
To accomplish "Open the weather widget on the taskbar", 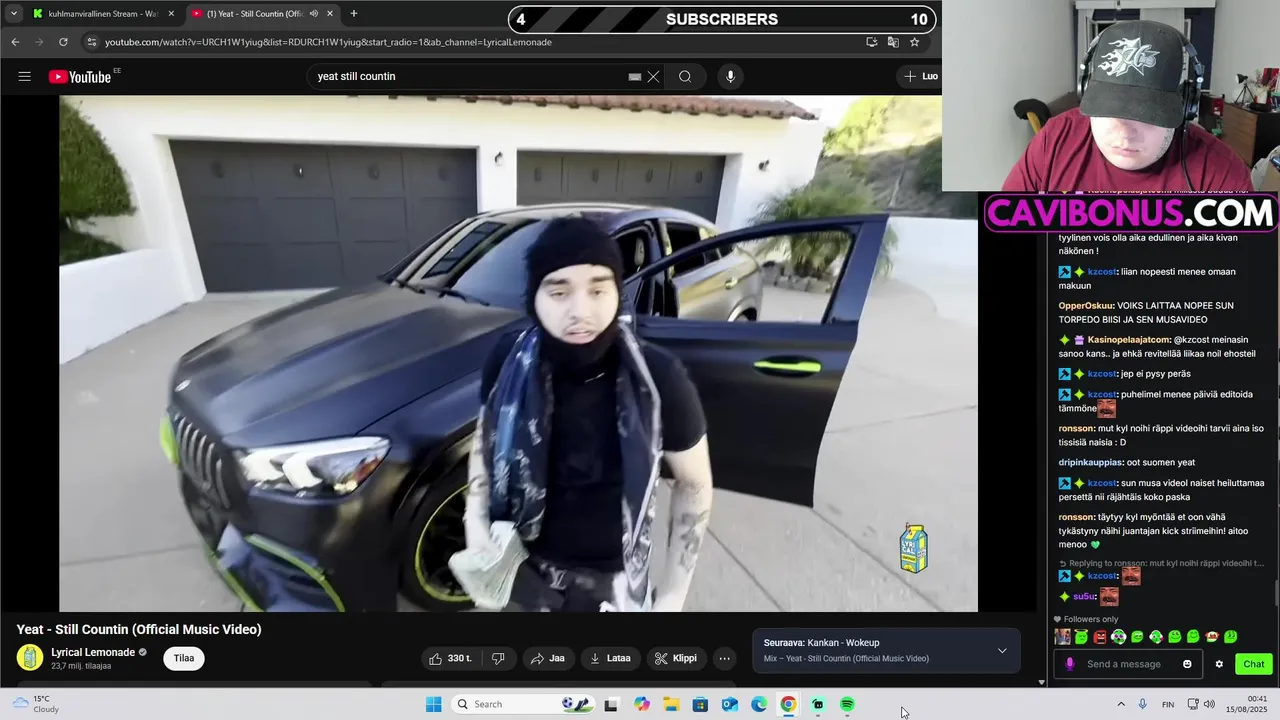I will [x=35, y=704].
